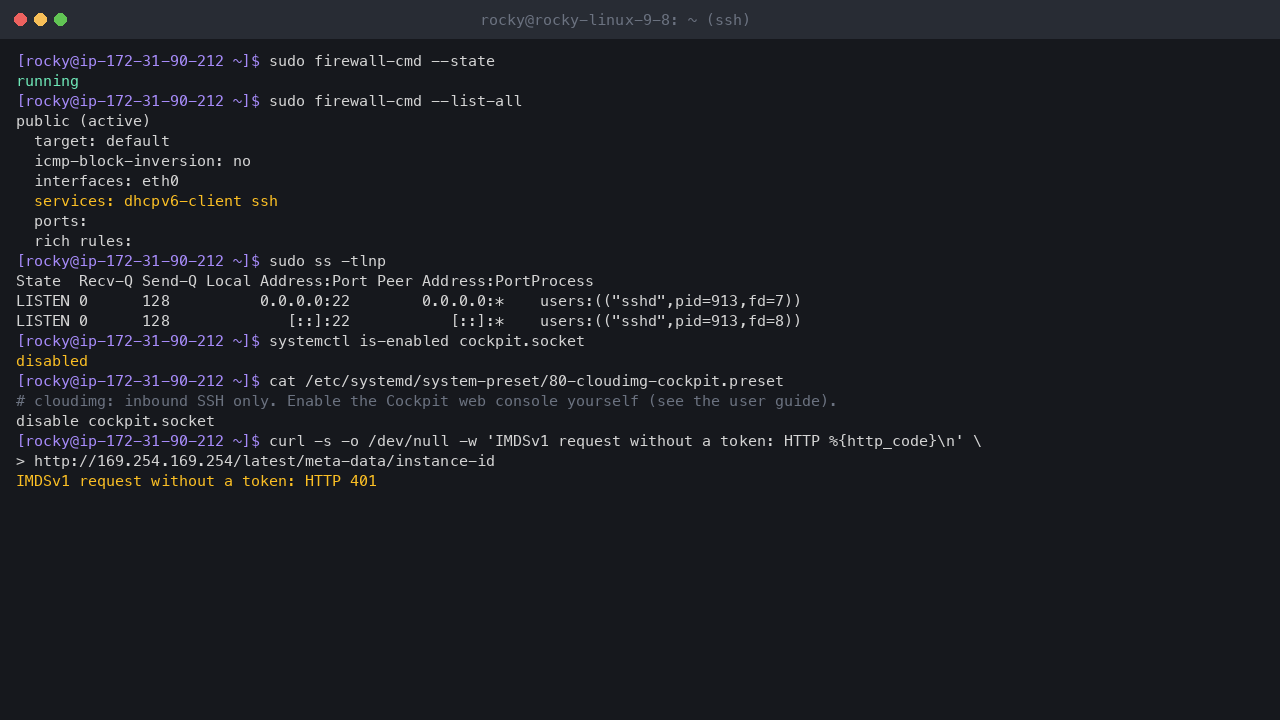The image size is (1280, 720).
Task: Click the command 'sudo firewall-cmd --state'
Action: point(382,61)
